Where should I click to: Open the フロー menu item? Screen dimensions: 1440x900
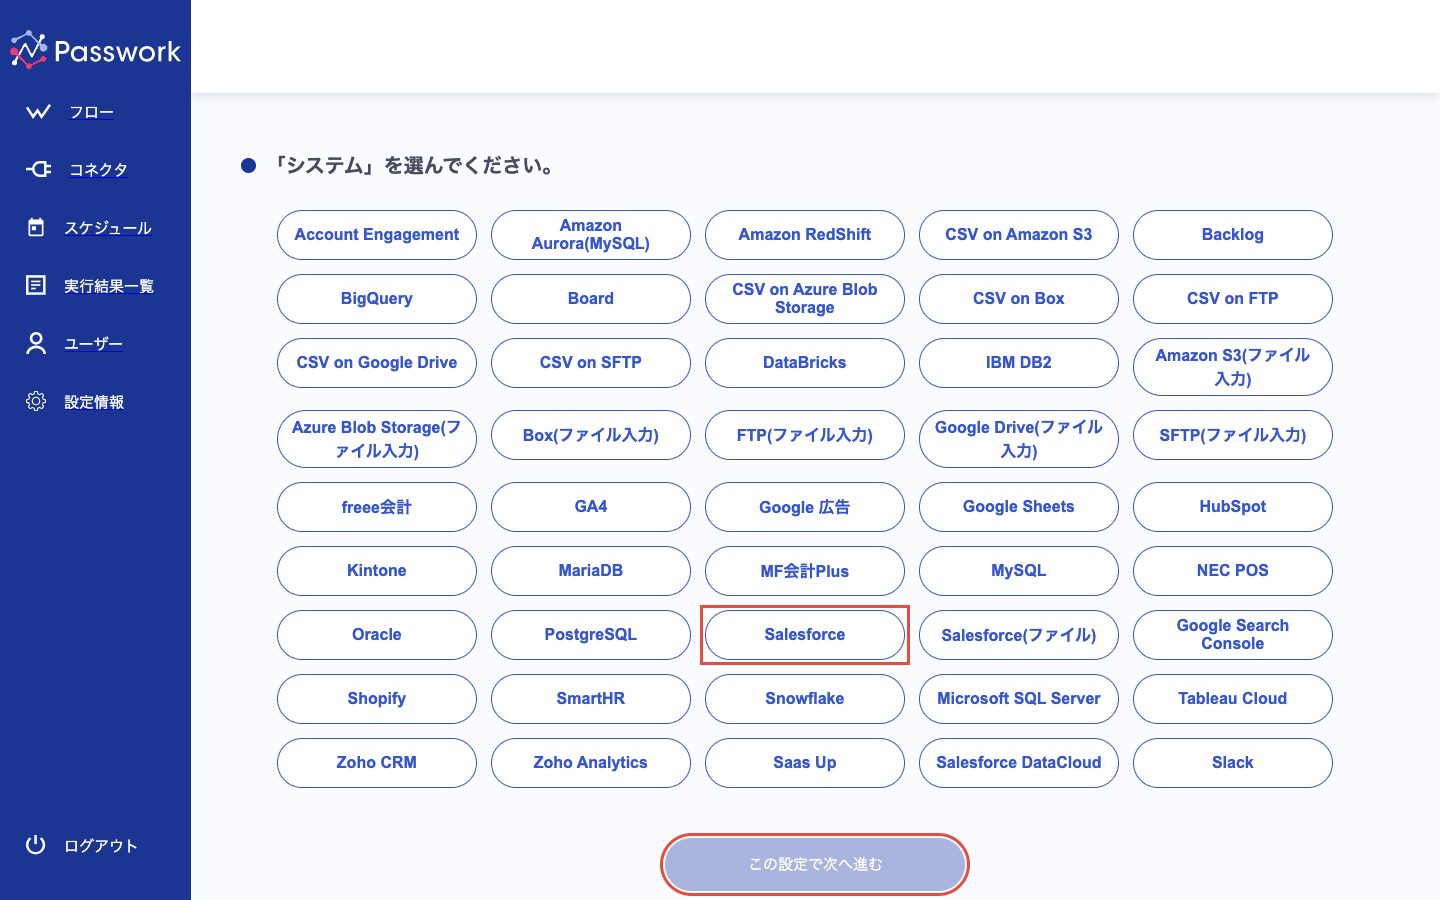point(91,112)
